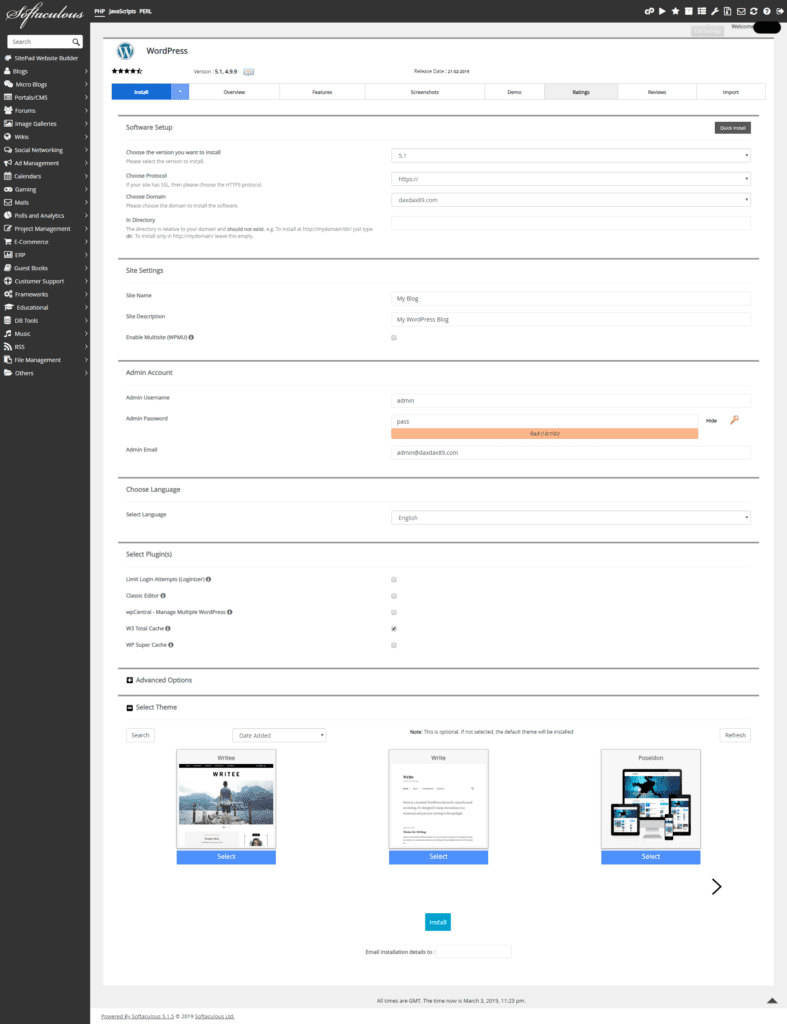Click info icon next to W3 Total Cache
The height and width of the screenshot is (1024, 787).
pyautogui.click(x=168, y=628)
